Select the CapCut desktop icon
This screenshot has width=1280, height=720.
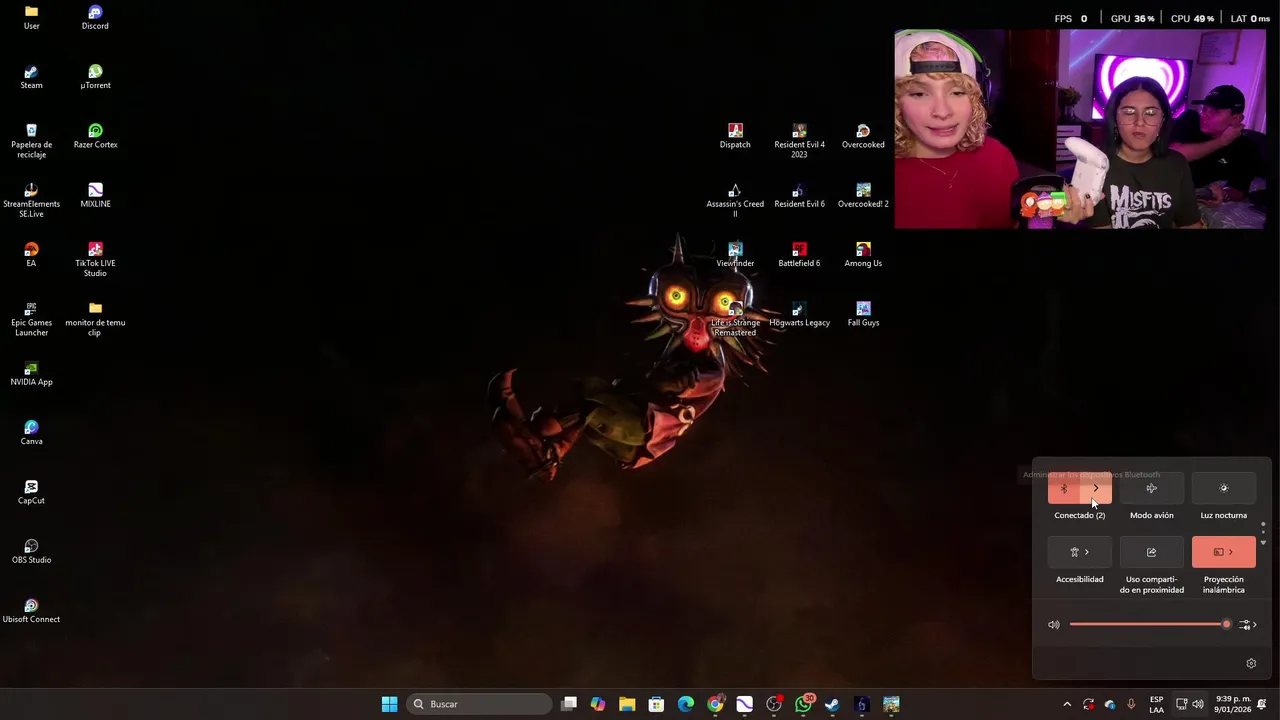(x=32, y=491)
